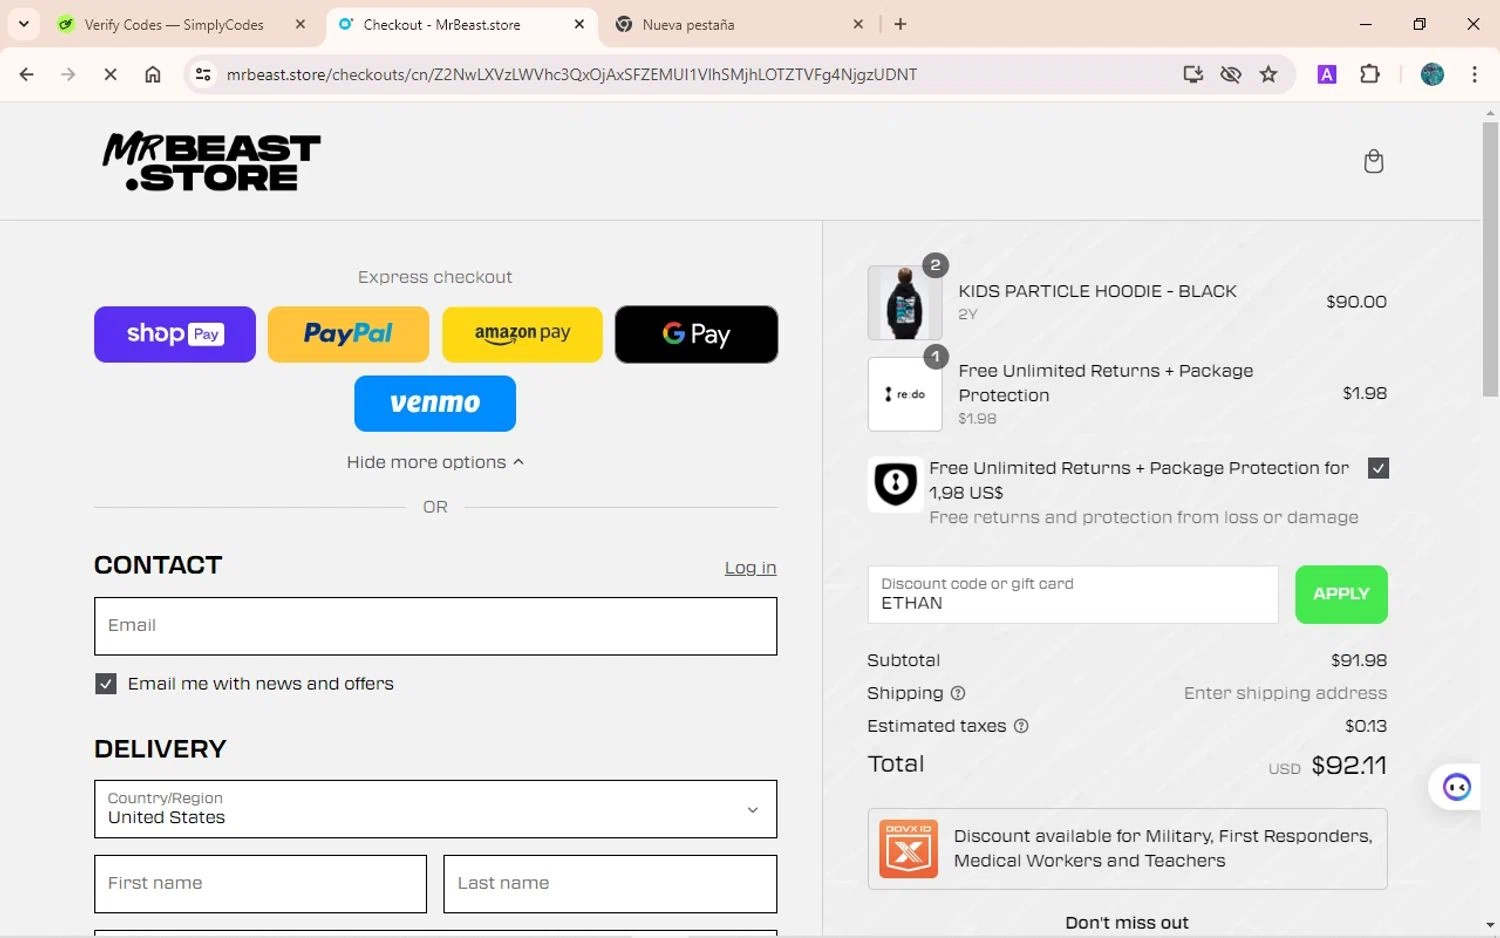
Task: Go forward in browser history
Action: (x=68, y=74)
